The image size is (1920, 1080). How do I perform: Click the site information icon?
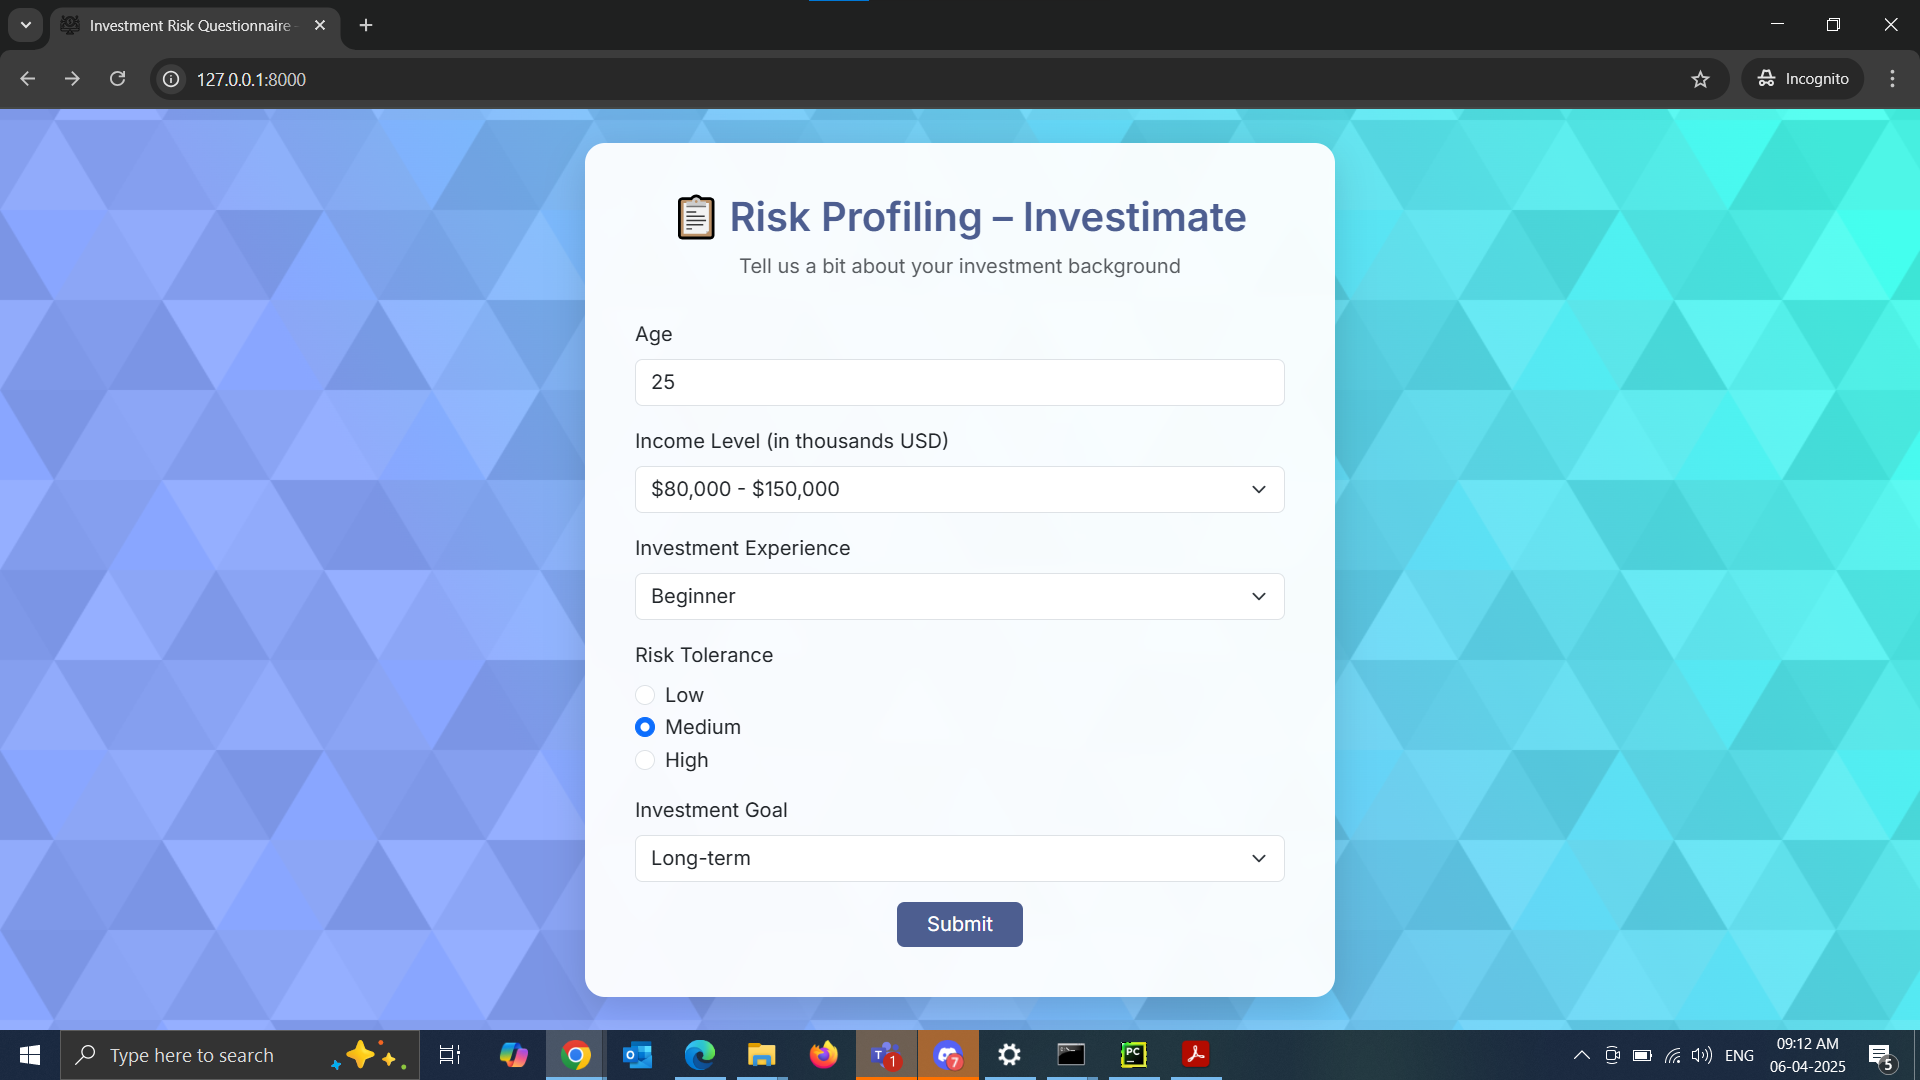coord(172,79)
